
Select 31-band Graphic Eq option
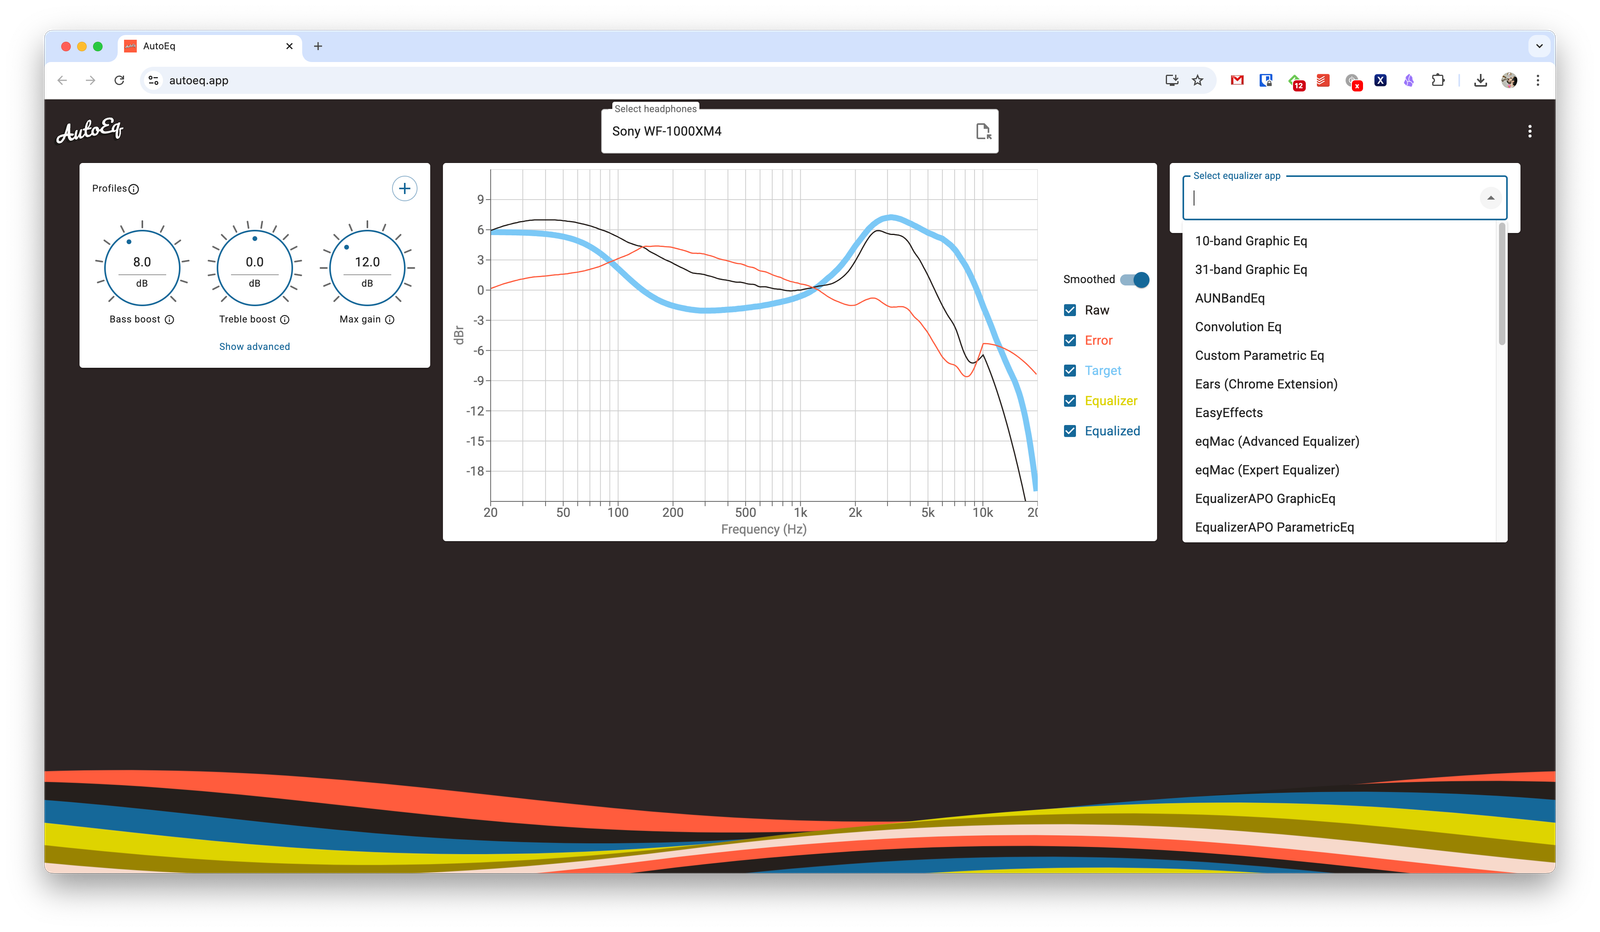pyautogui.click(x=1339, y=270)
